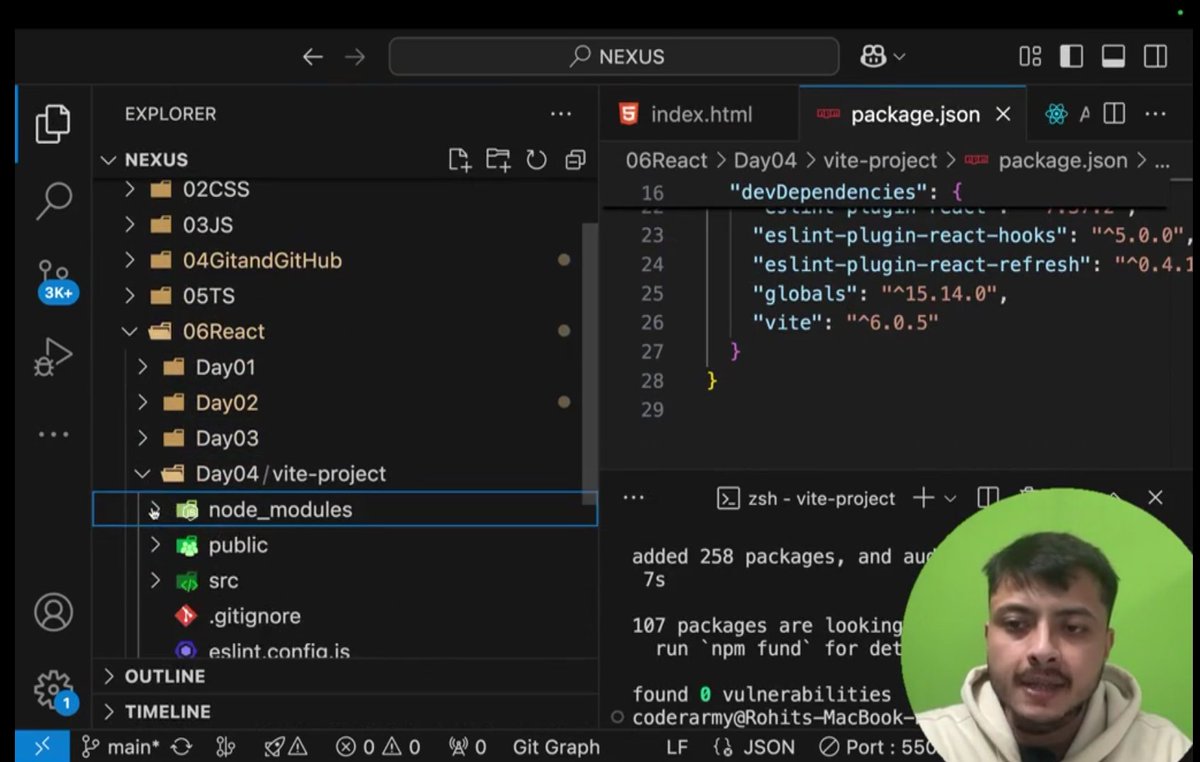This screenshot has height=762, width=1200.
Task: Open the Search view in activity bar
Action: (53, 199)
